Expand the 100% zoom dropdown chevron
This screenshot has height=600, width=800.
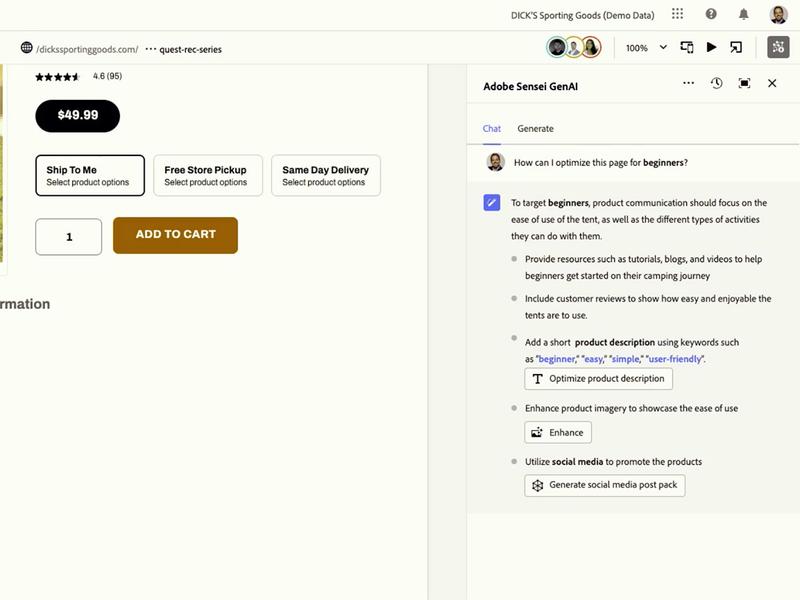click(x=663, y=47)
